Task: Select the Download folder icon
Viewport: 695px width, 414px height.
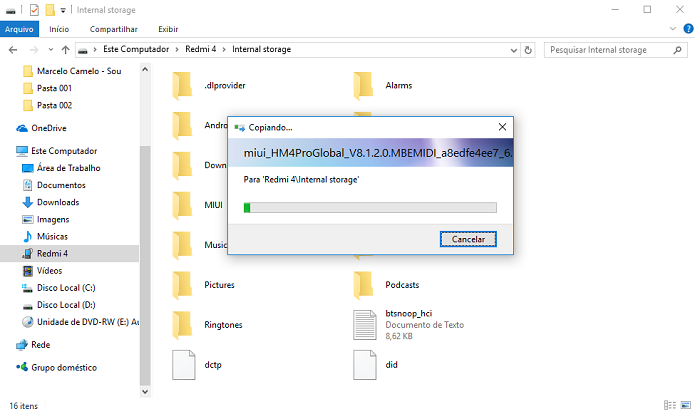Action: 182,165
